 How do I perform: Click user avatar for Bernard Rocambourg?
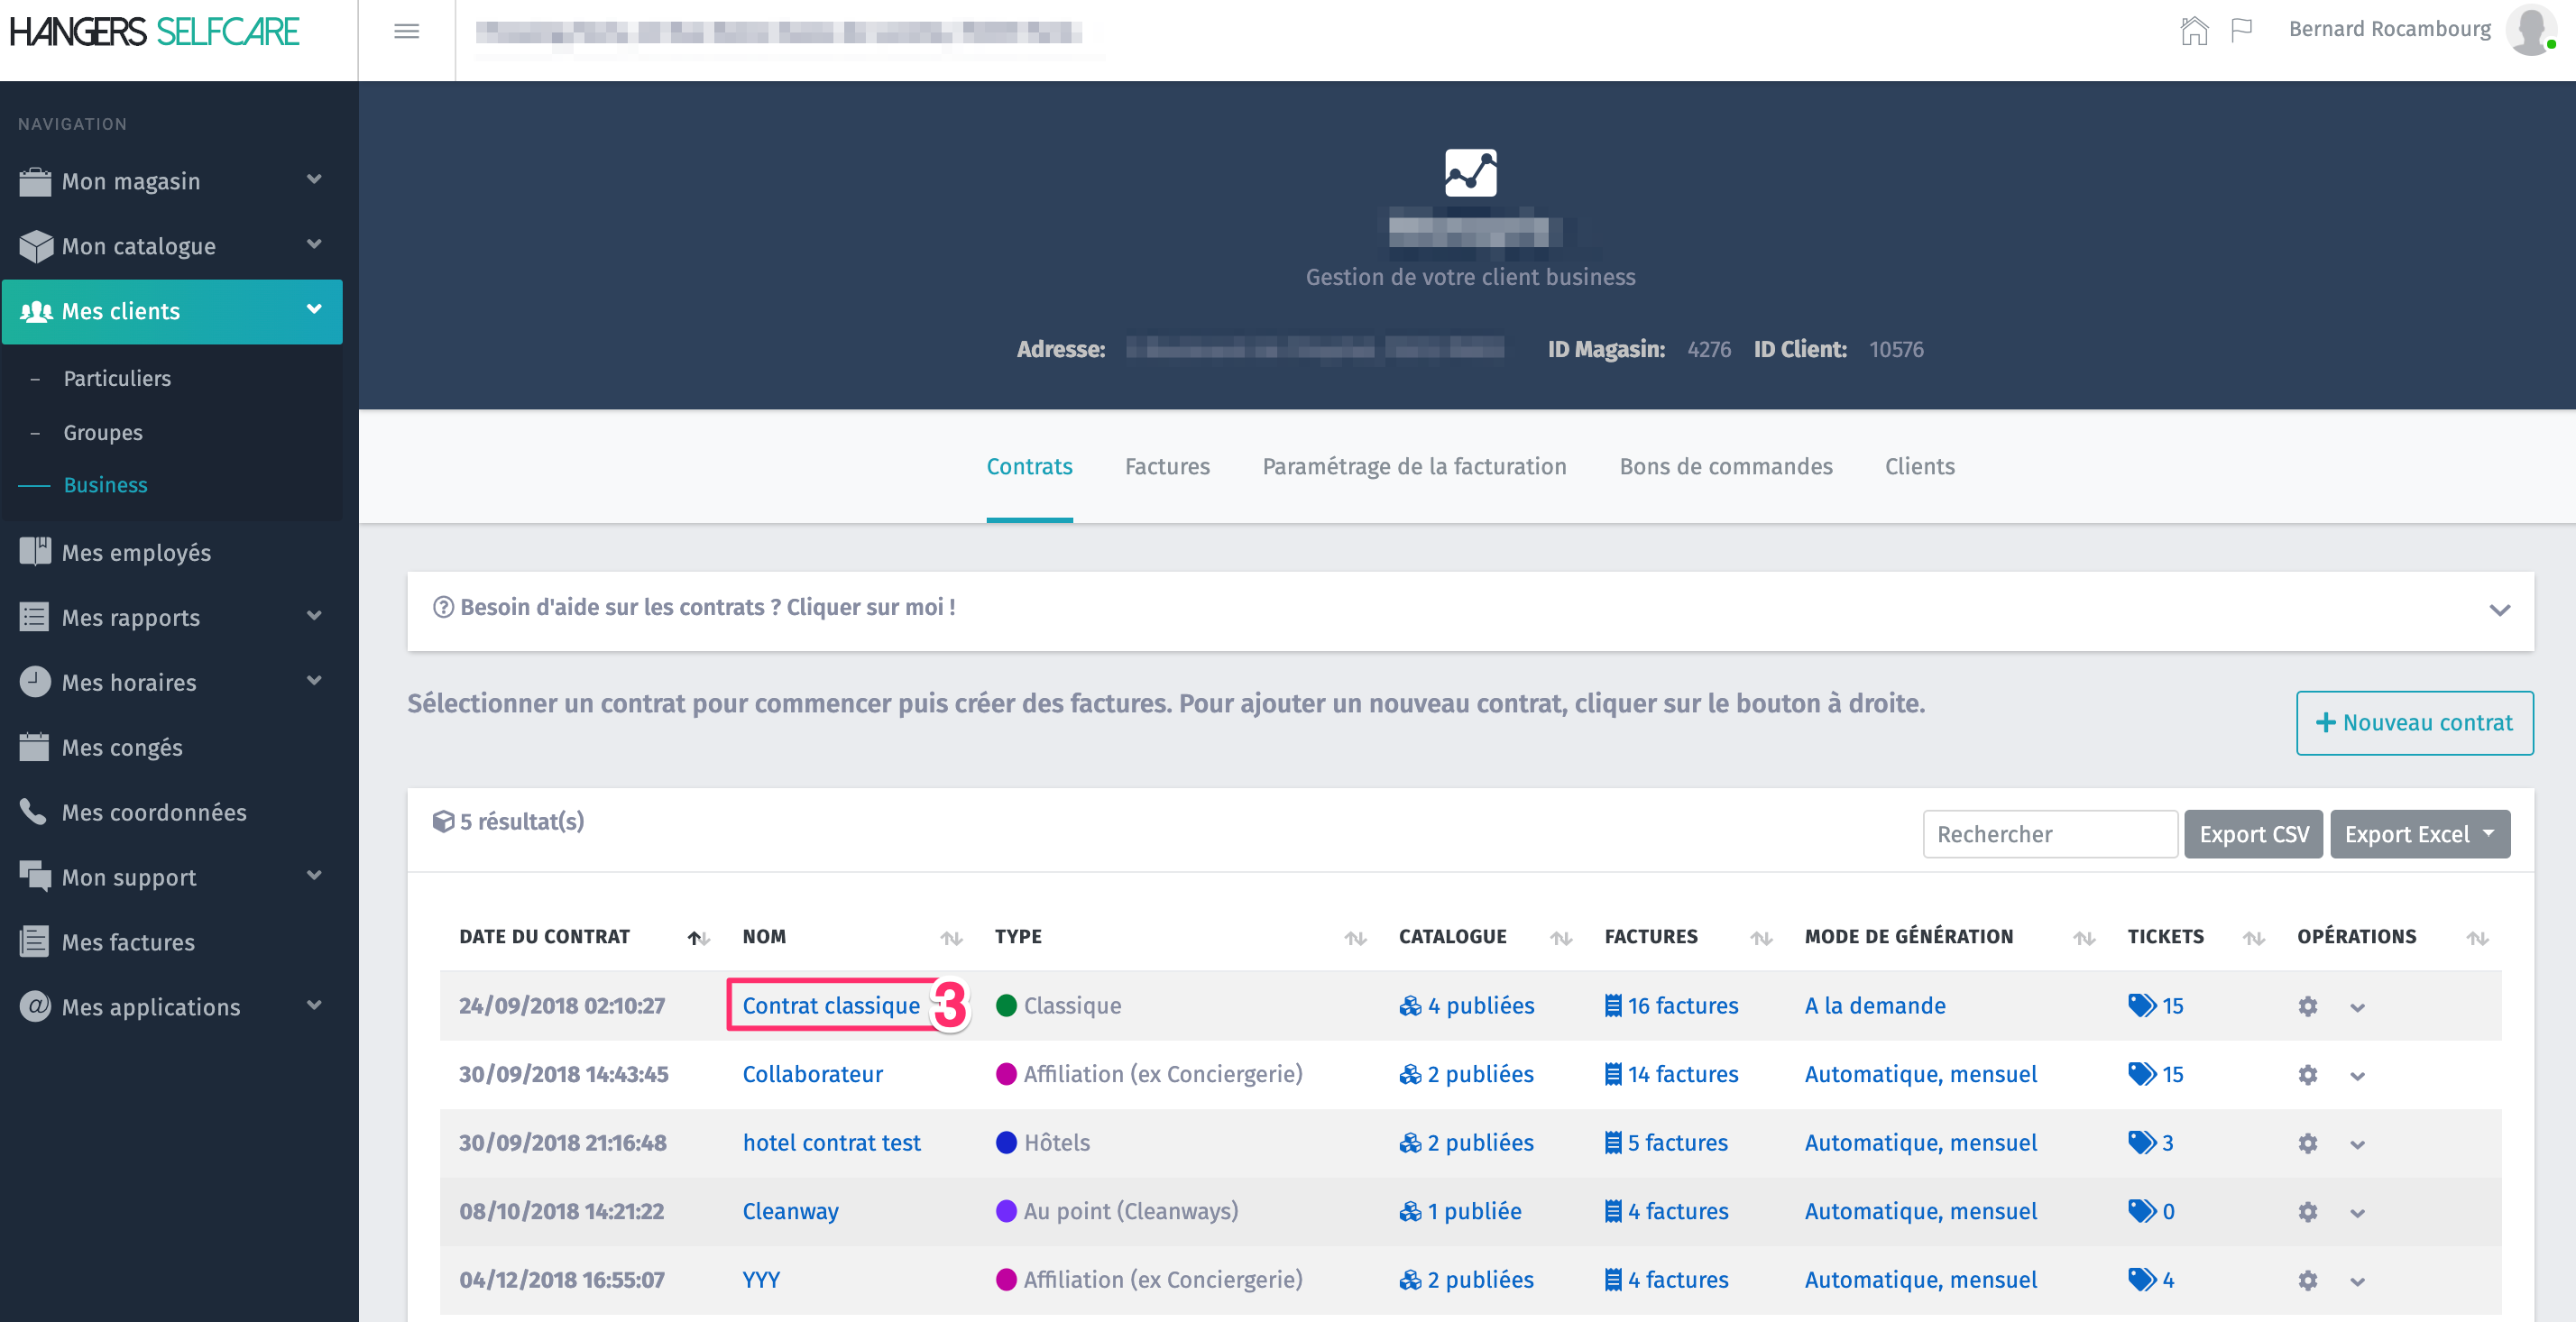(2531, 31)
